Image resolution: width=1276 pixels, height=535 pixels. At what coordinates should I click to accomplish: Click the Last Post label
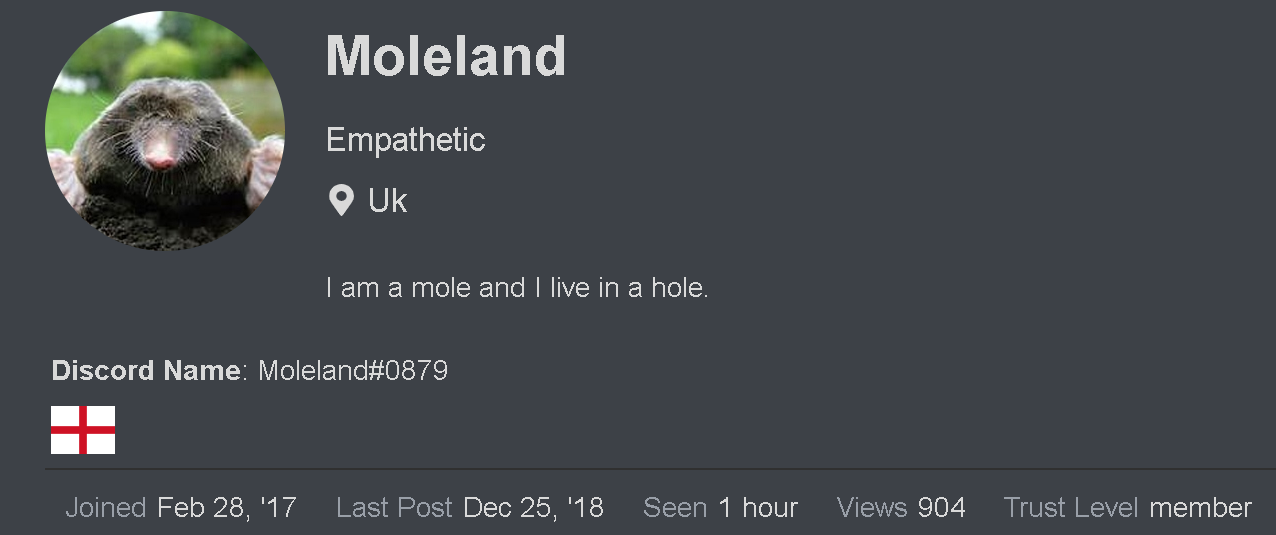pyautogui.click(x=394, y=508)
